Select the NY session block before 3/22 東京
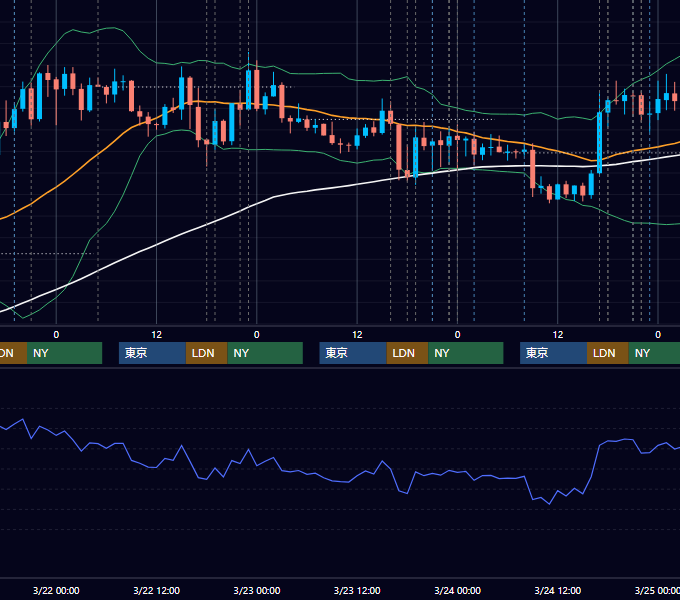Screen dimensions: 680x600 pyautogui.click(x=64, y=353)
